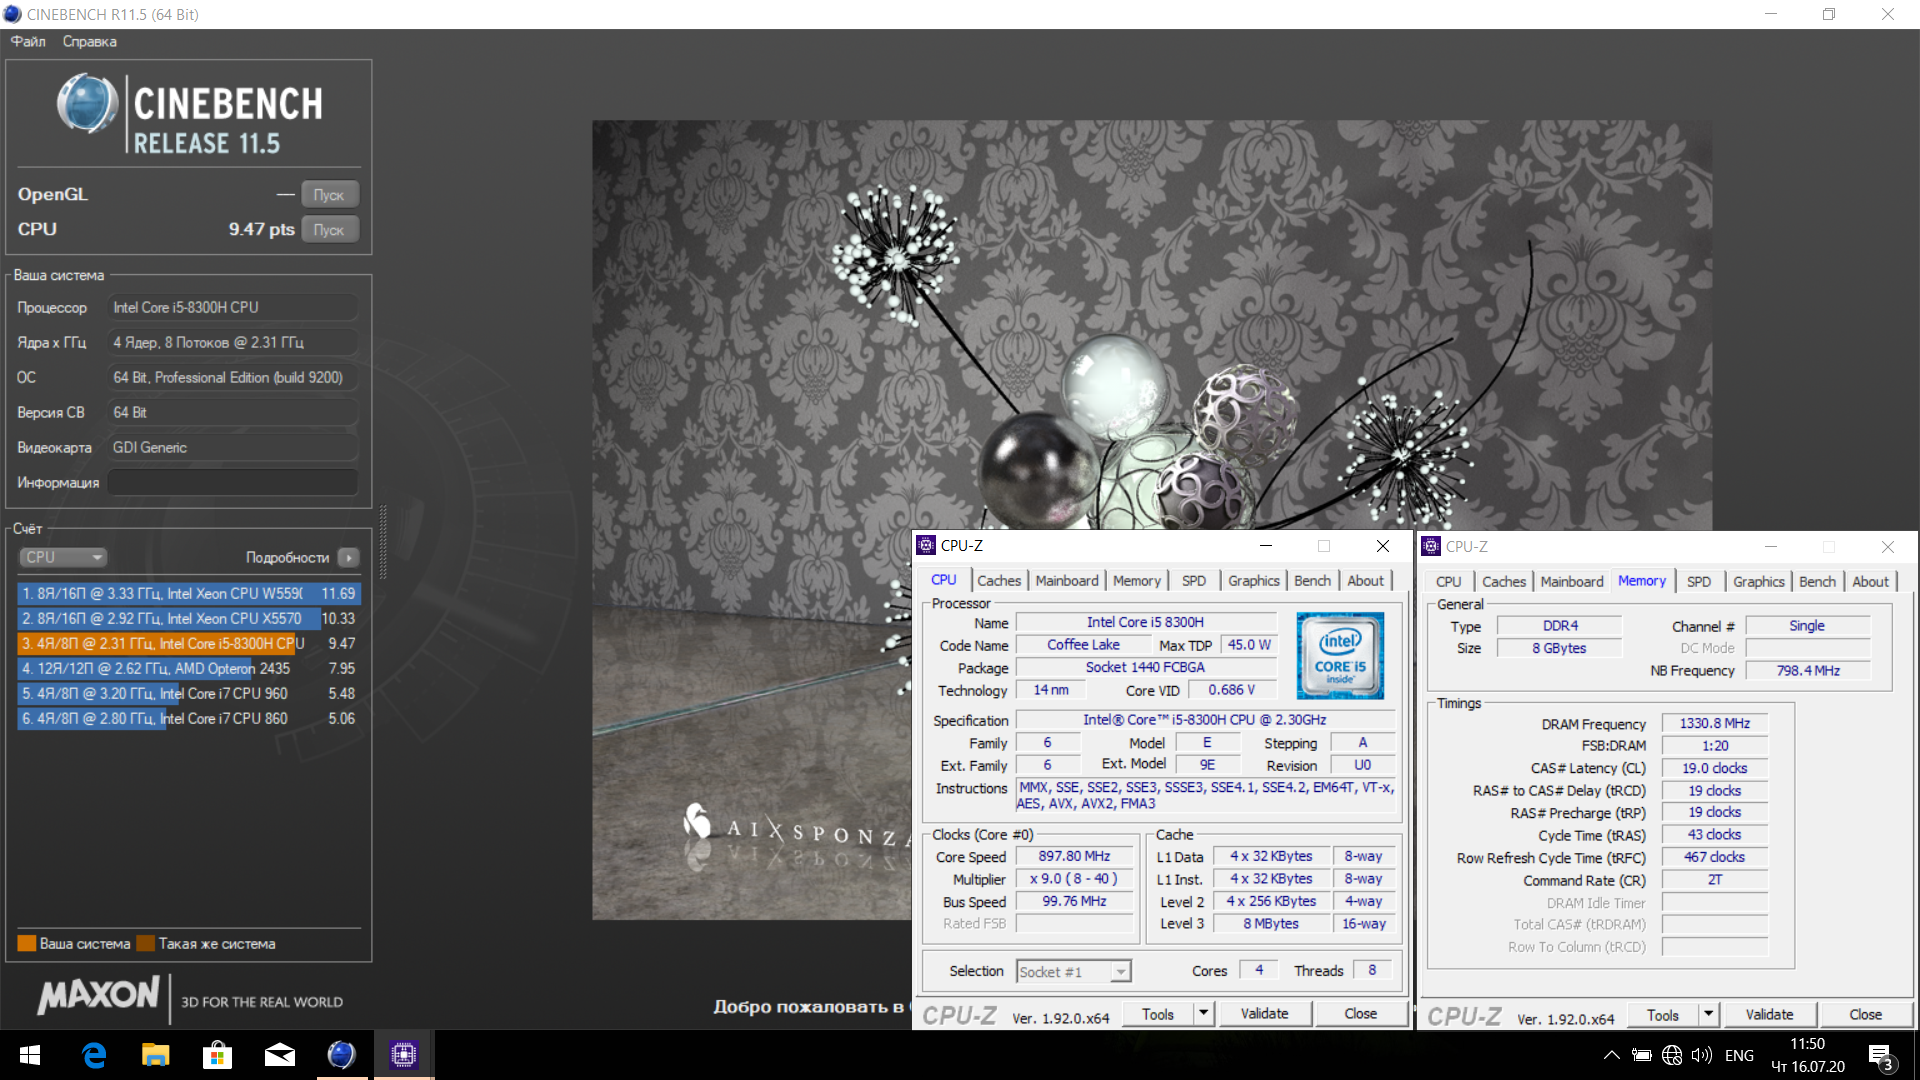This screenshot has height=1080, width=1920.
Task: Select the Xeon X5570 ranking row
Action: pos(189,618)
